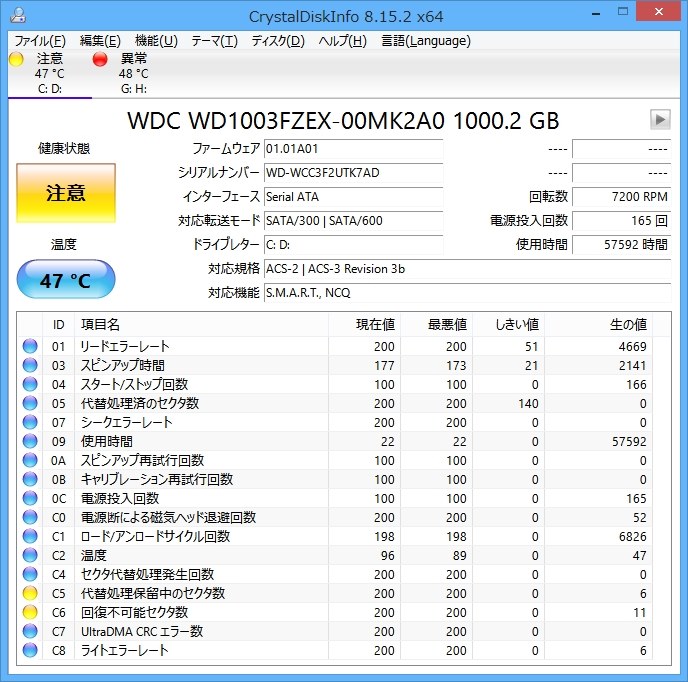Click the status orb for ID 04 row
Viewport: 688px width, 682px height.
(x=30, y=384)
